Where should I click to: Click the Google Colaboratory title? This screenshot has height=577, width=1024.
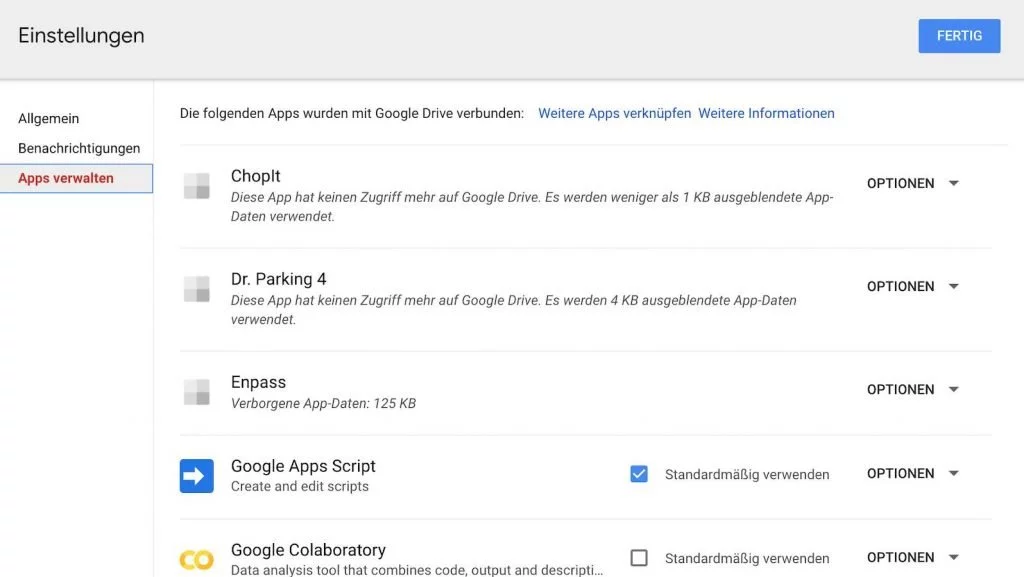click(x=308, y=550)
